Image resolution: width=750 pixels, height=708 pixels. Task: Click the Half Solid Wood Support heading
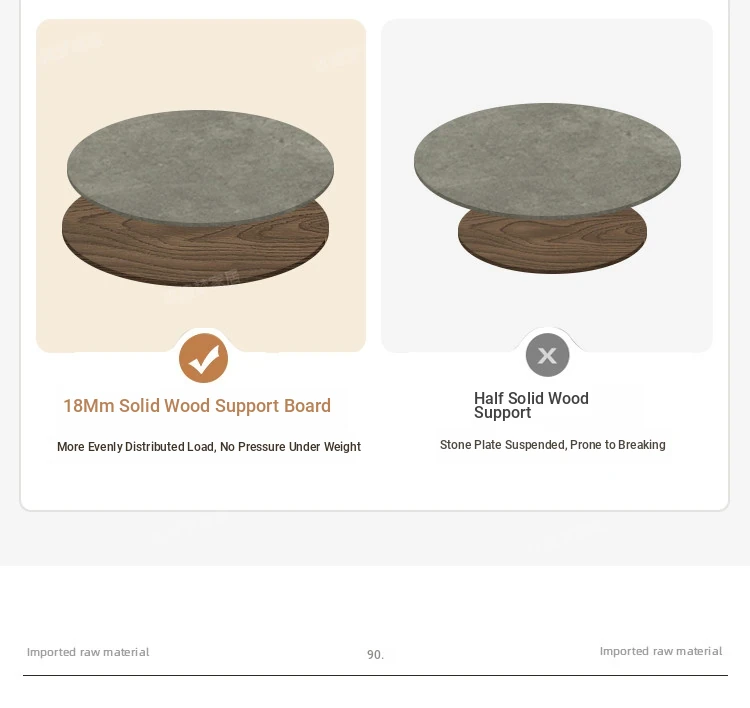pos(531,405)
